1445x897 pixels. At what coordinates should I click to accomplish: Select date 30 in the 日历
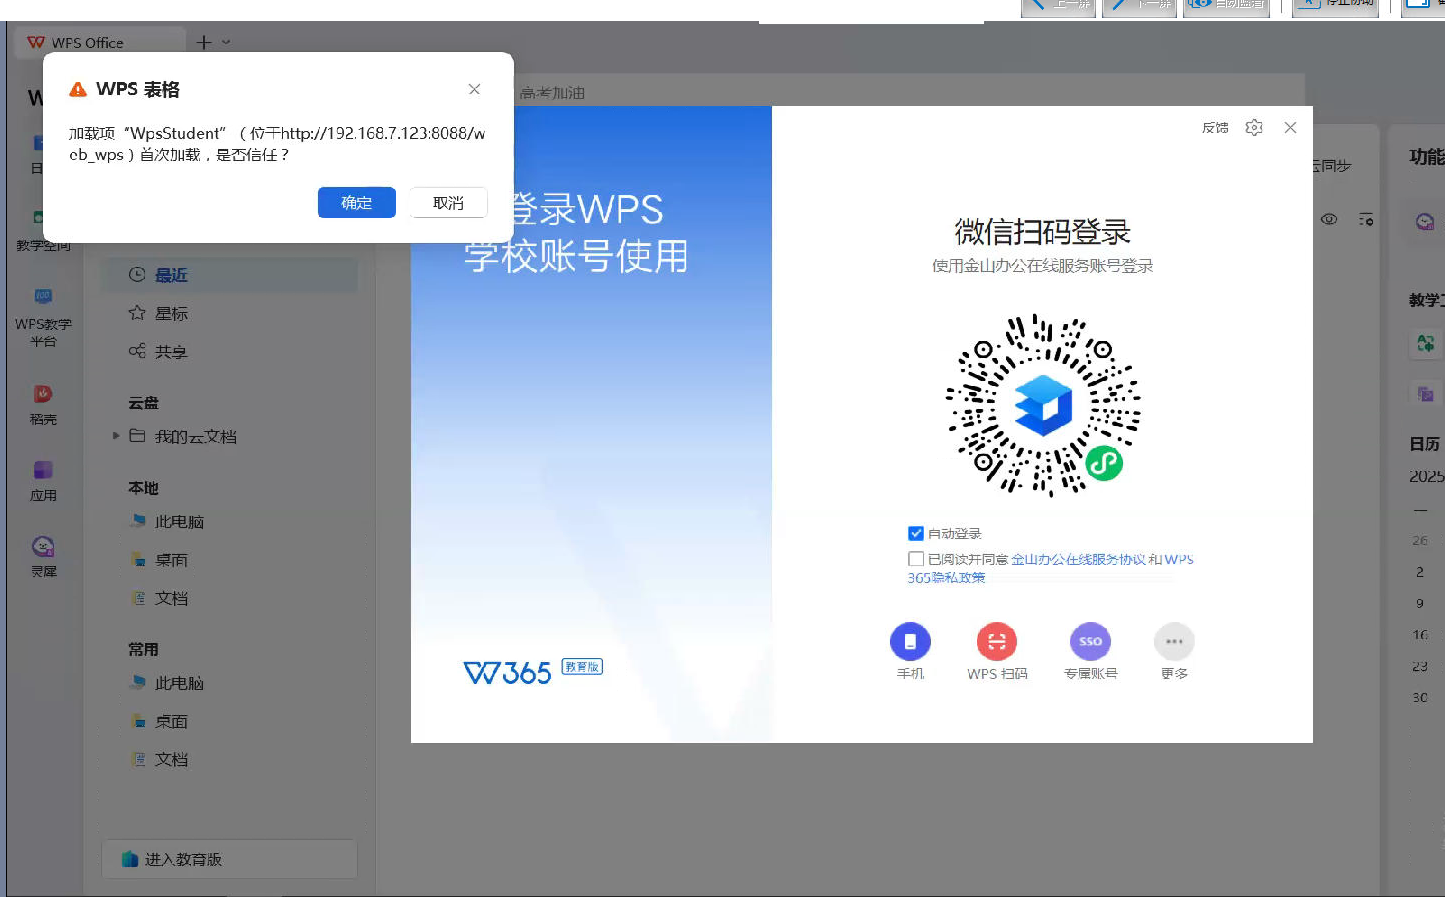1420,697
